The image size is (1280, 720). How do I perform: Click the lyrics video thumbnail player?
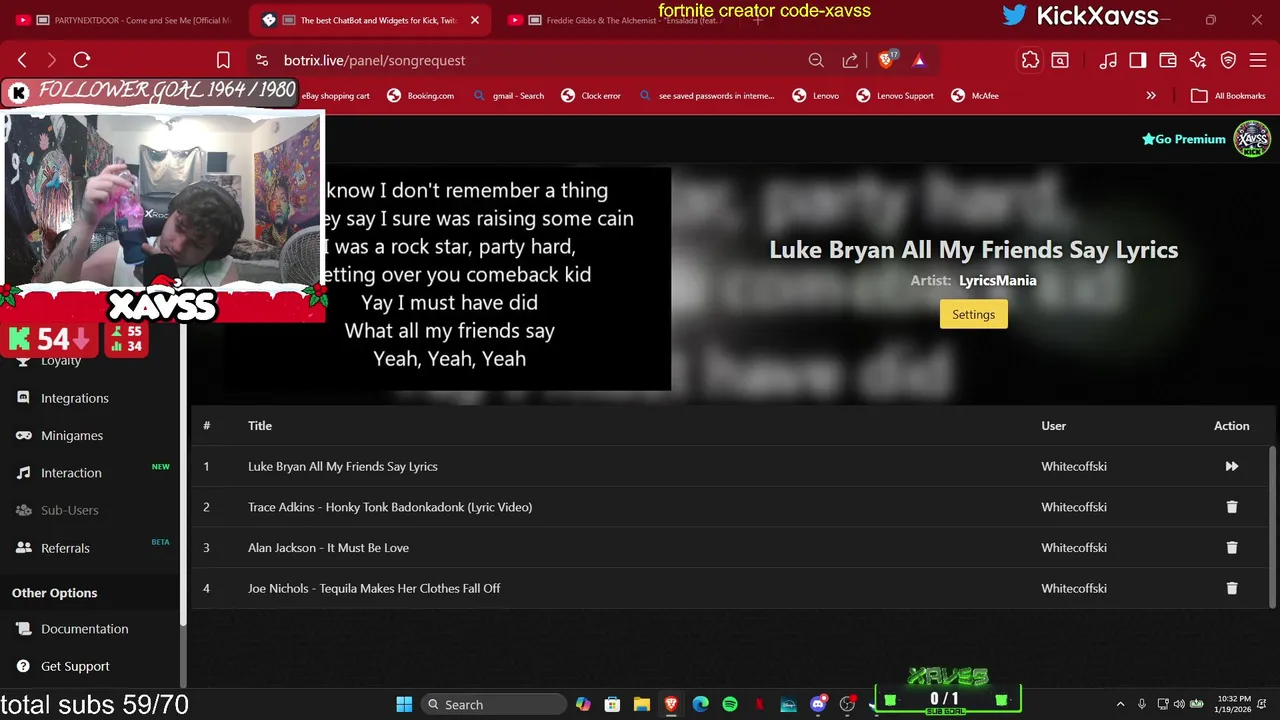click(497, 278)
